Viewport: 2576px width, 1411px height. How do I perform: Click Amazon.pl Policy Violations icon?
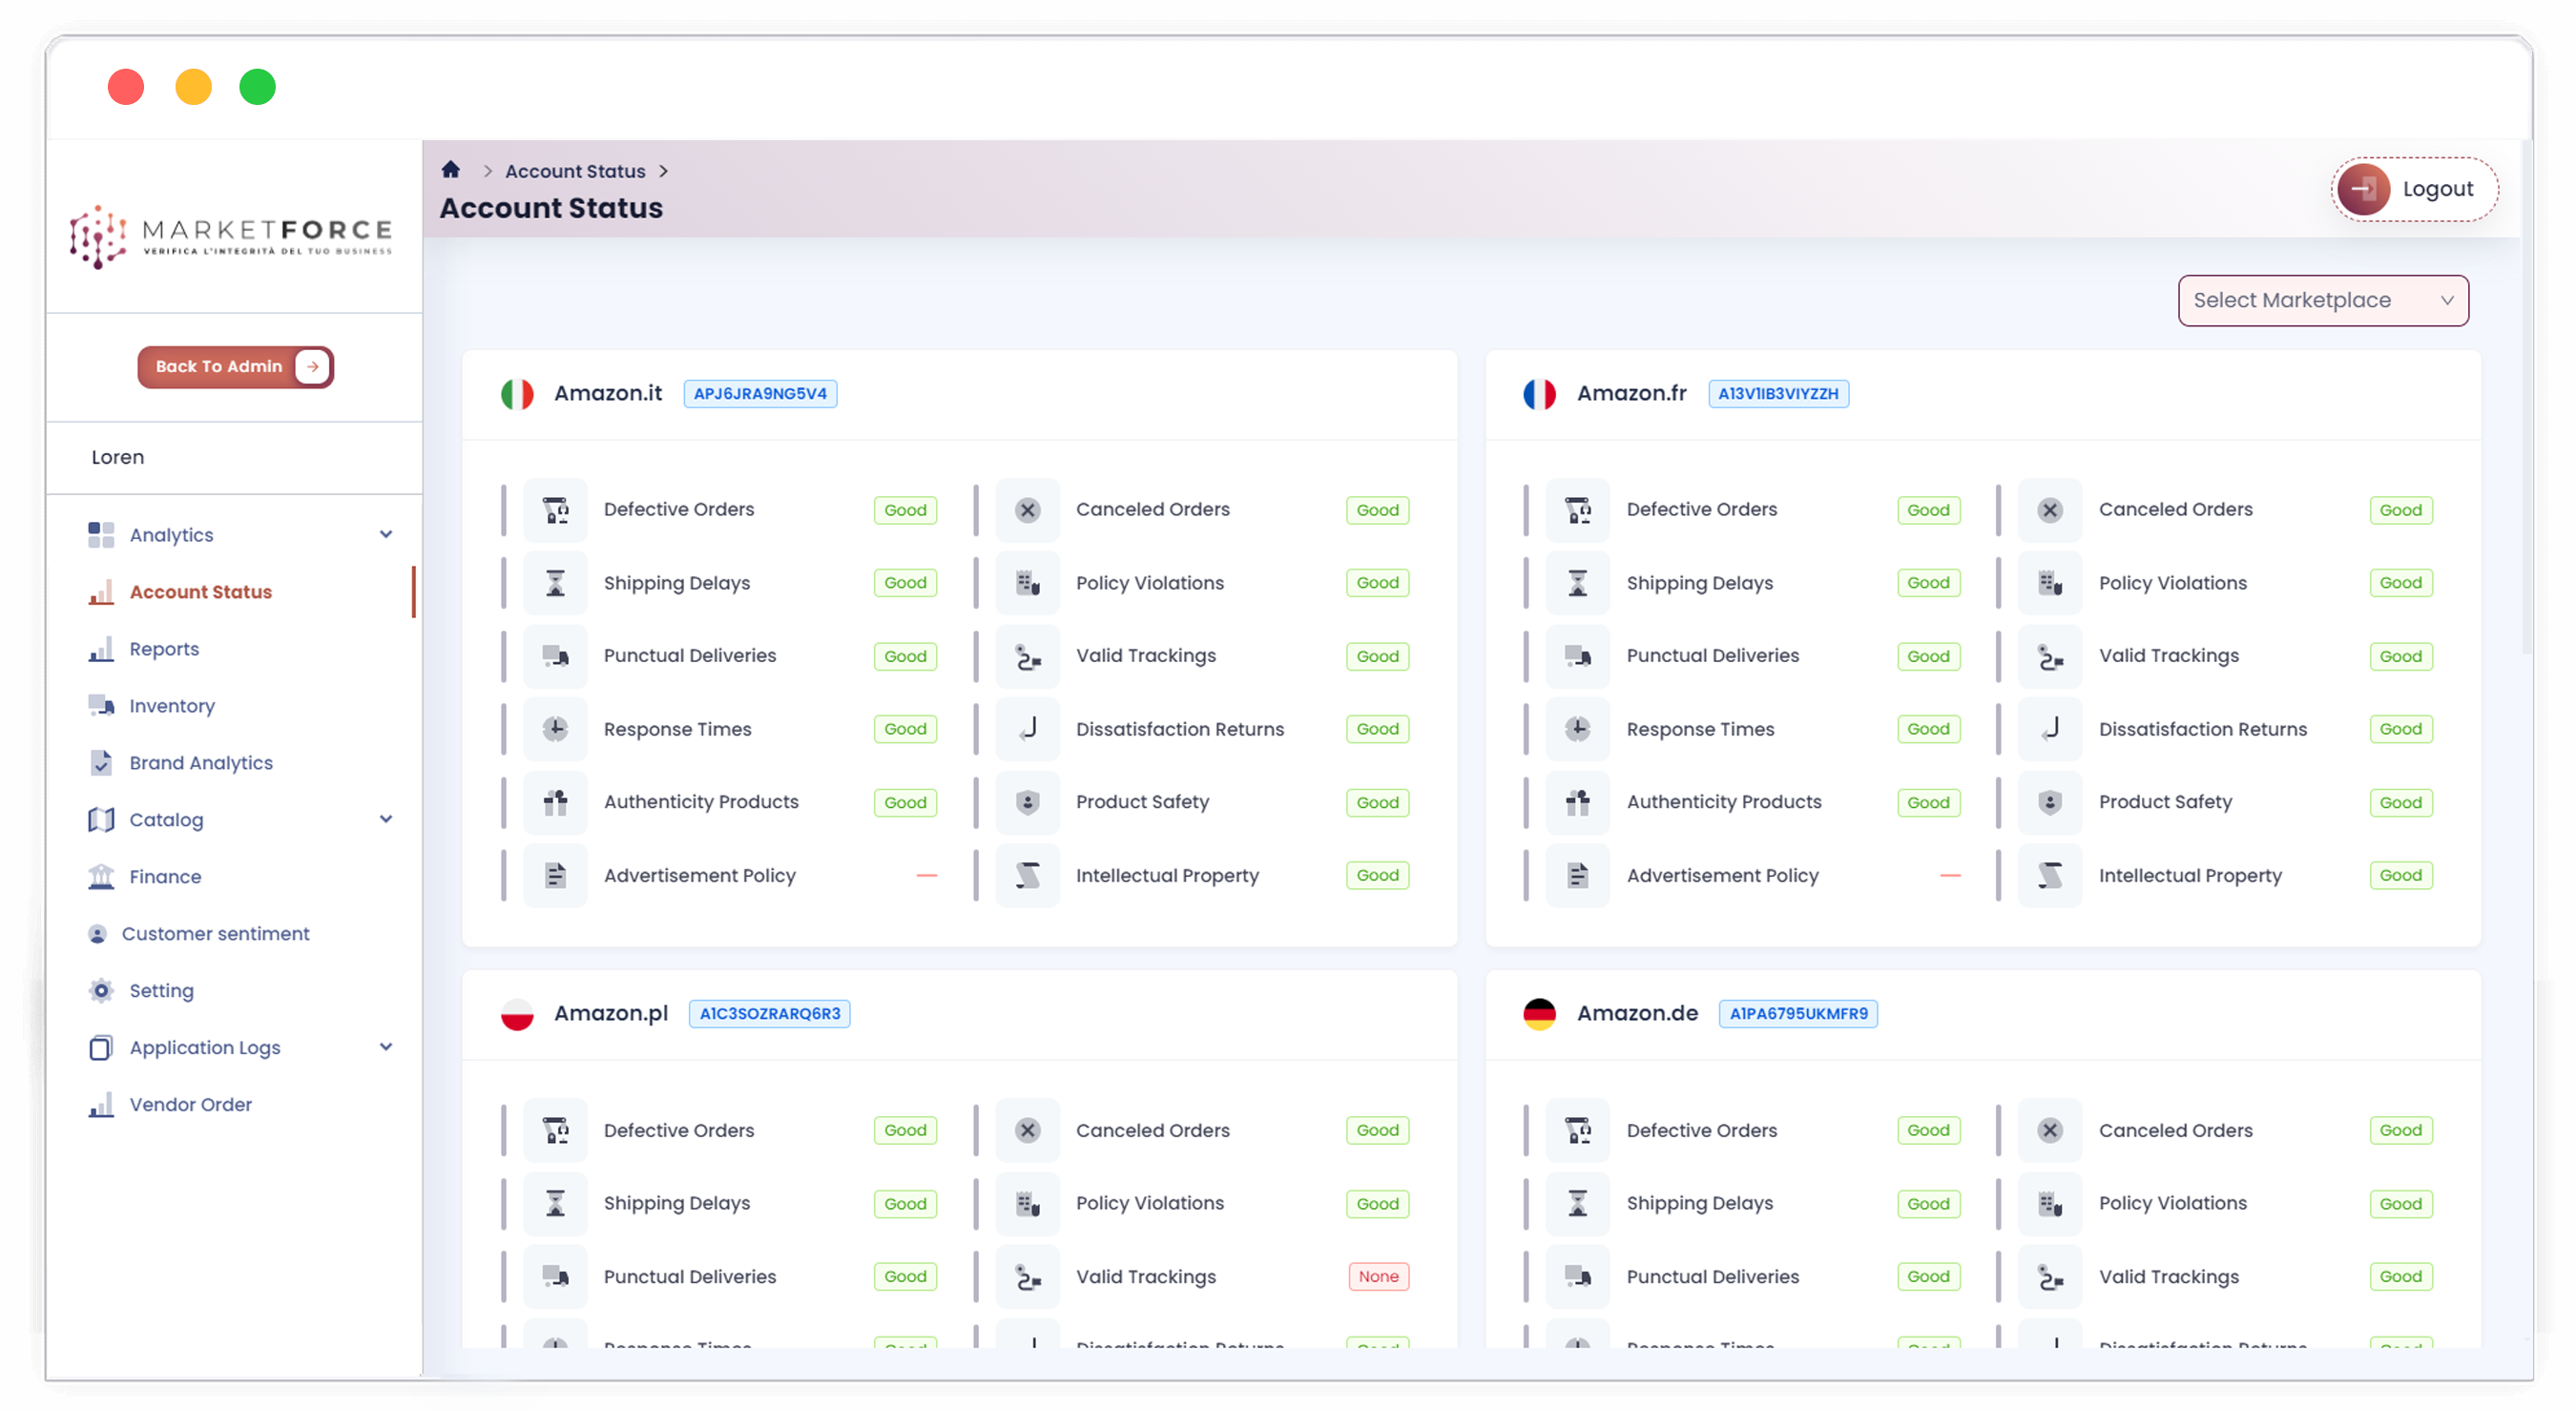coord(1027,1204)
